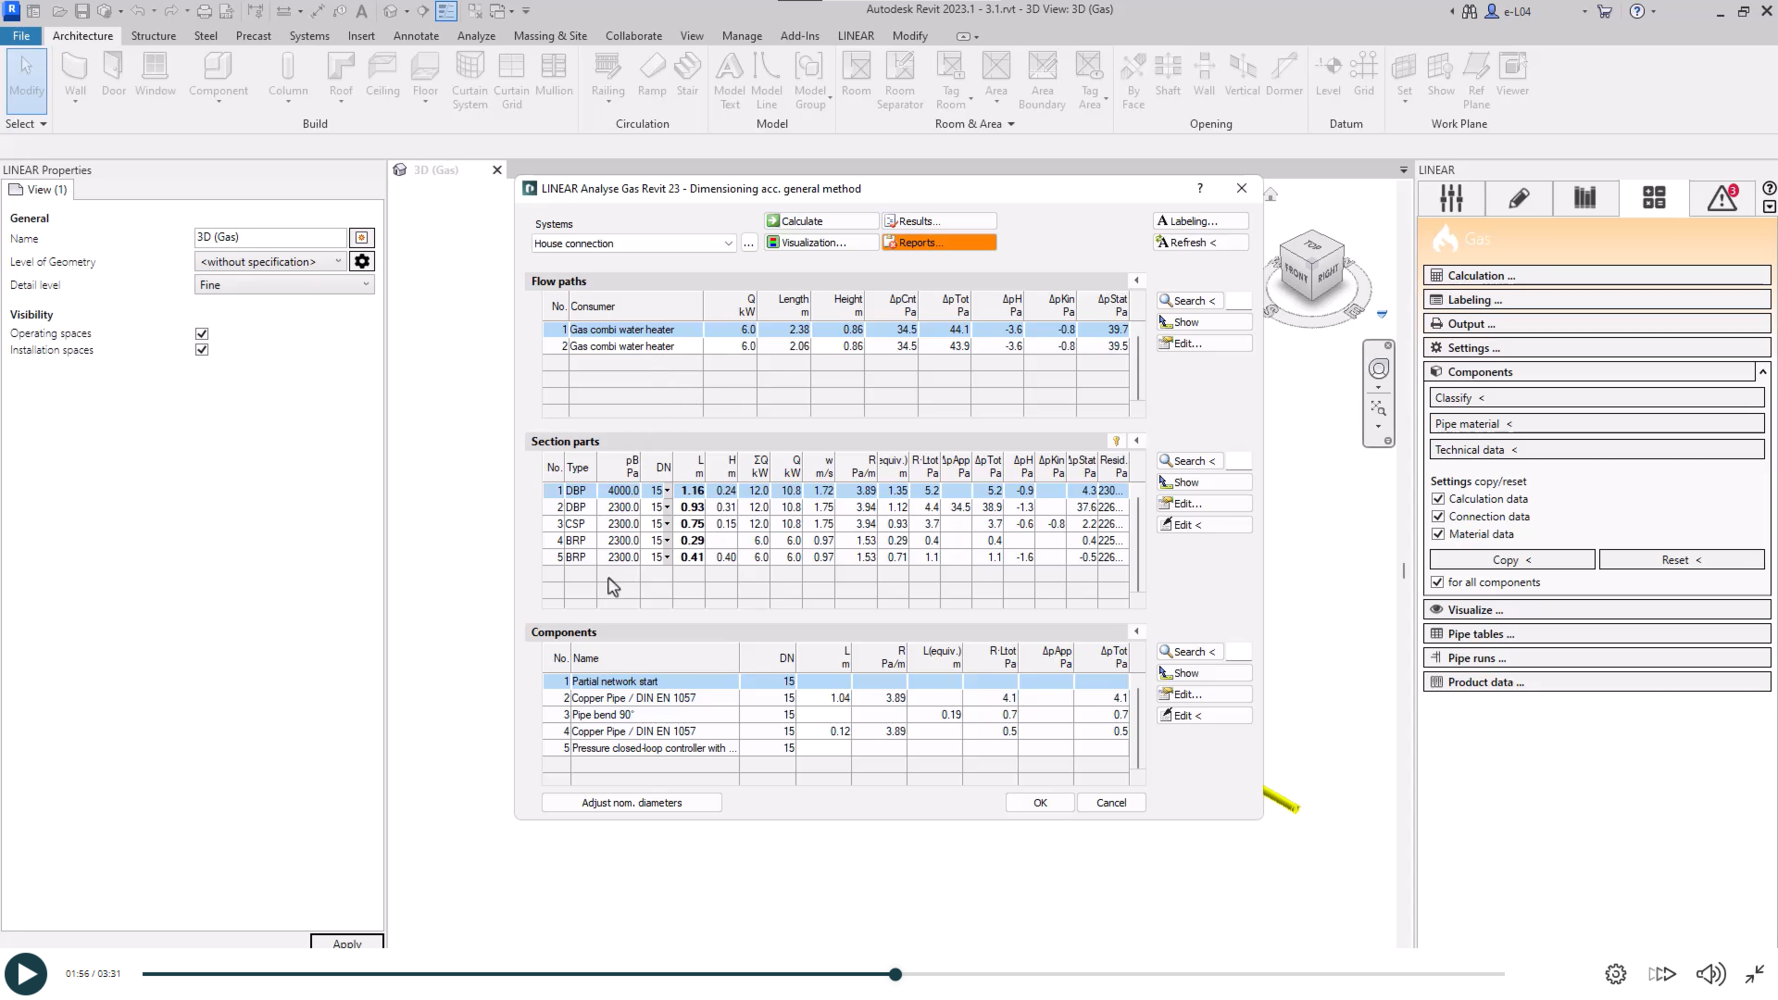The width and height of the screenshot is (1778, 1000).
Task: Click the Level of Geometry gear icon
Action: [x=362, y=261]
